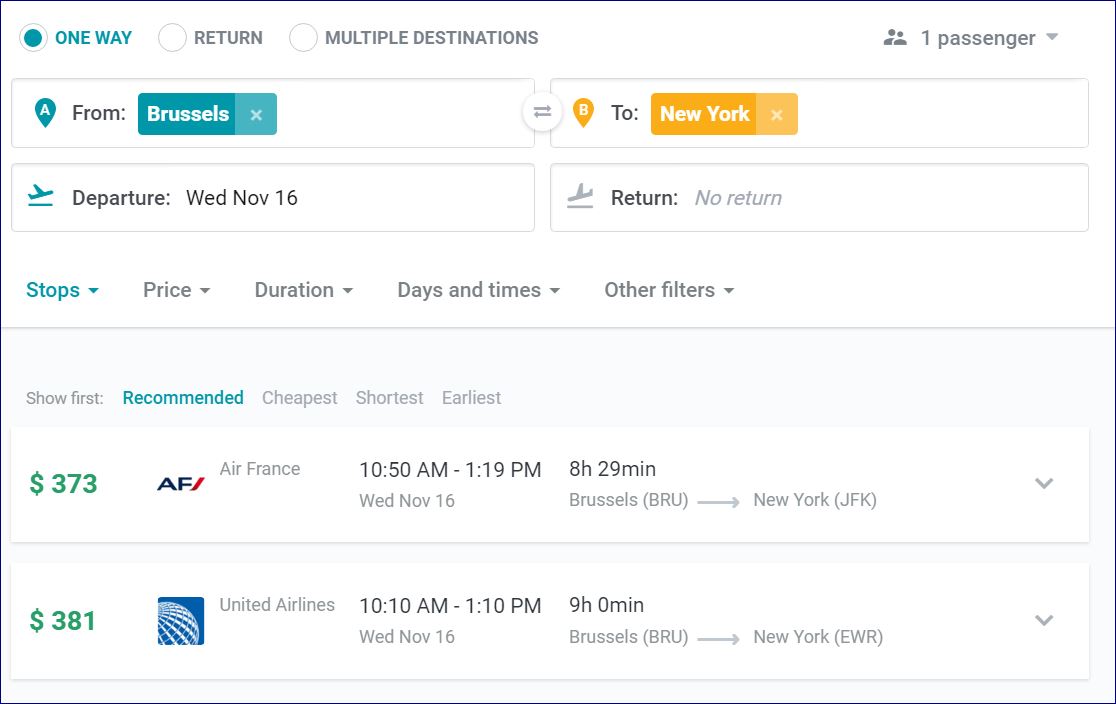Image resolution: width=1116 pixels, height=704 pixels.
Task: Select the Return trip radio button
Action: 173,38
